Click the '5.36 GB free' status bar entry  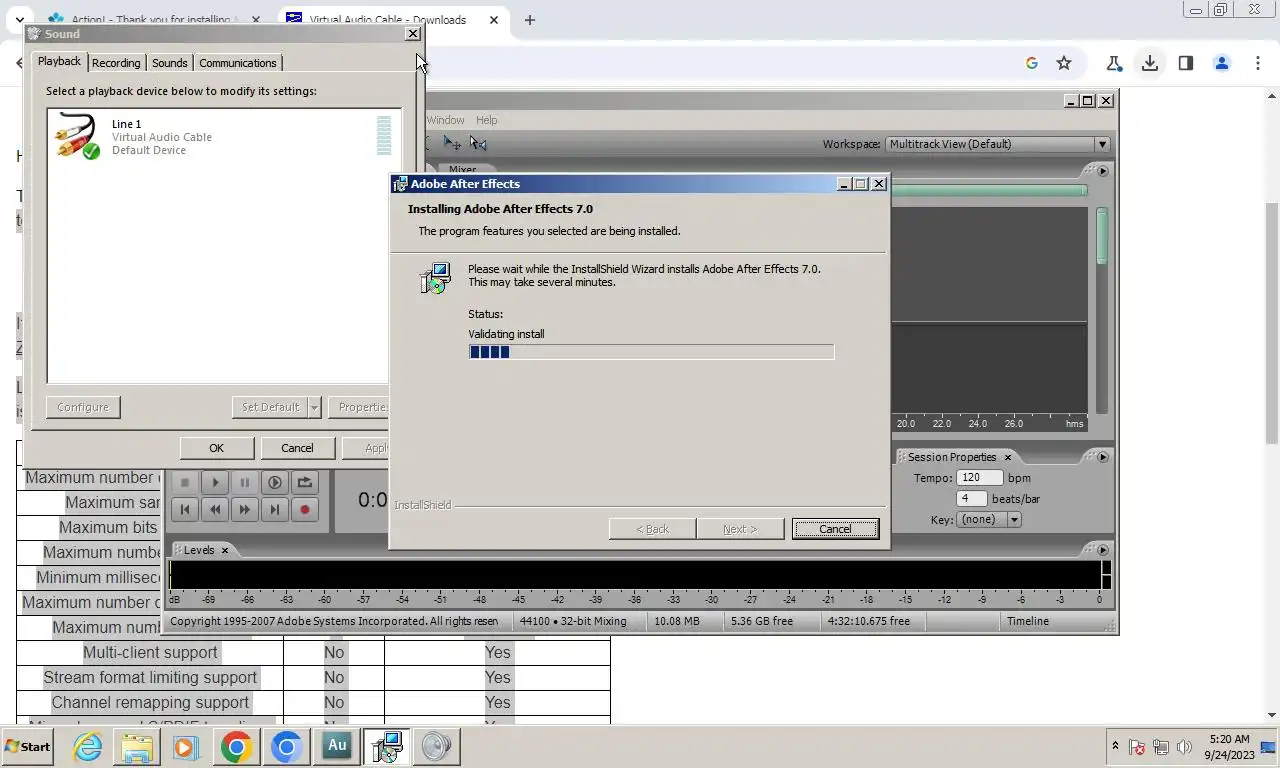[x=762, y=621]
